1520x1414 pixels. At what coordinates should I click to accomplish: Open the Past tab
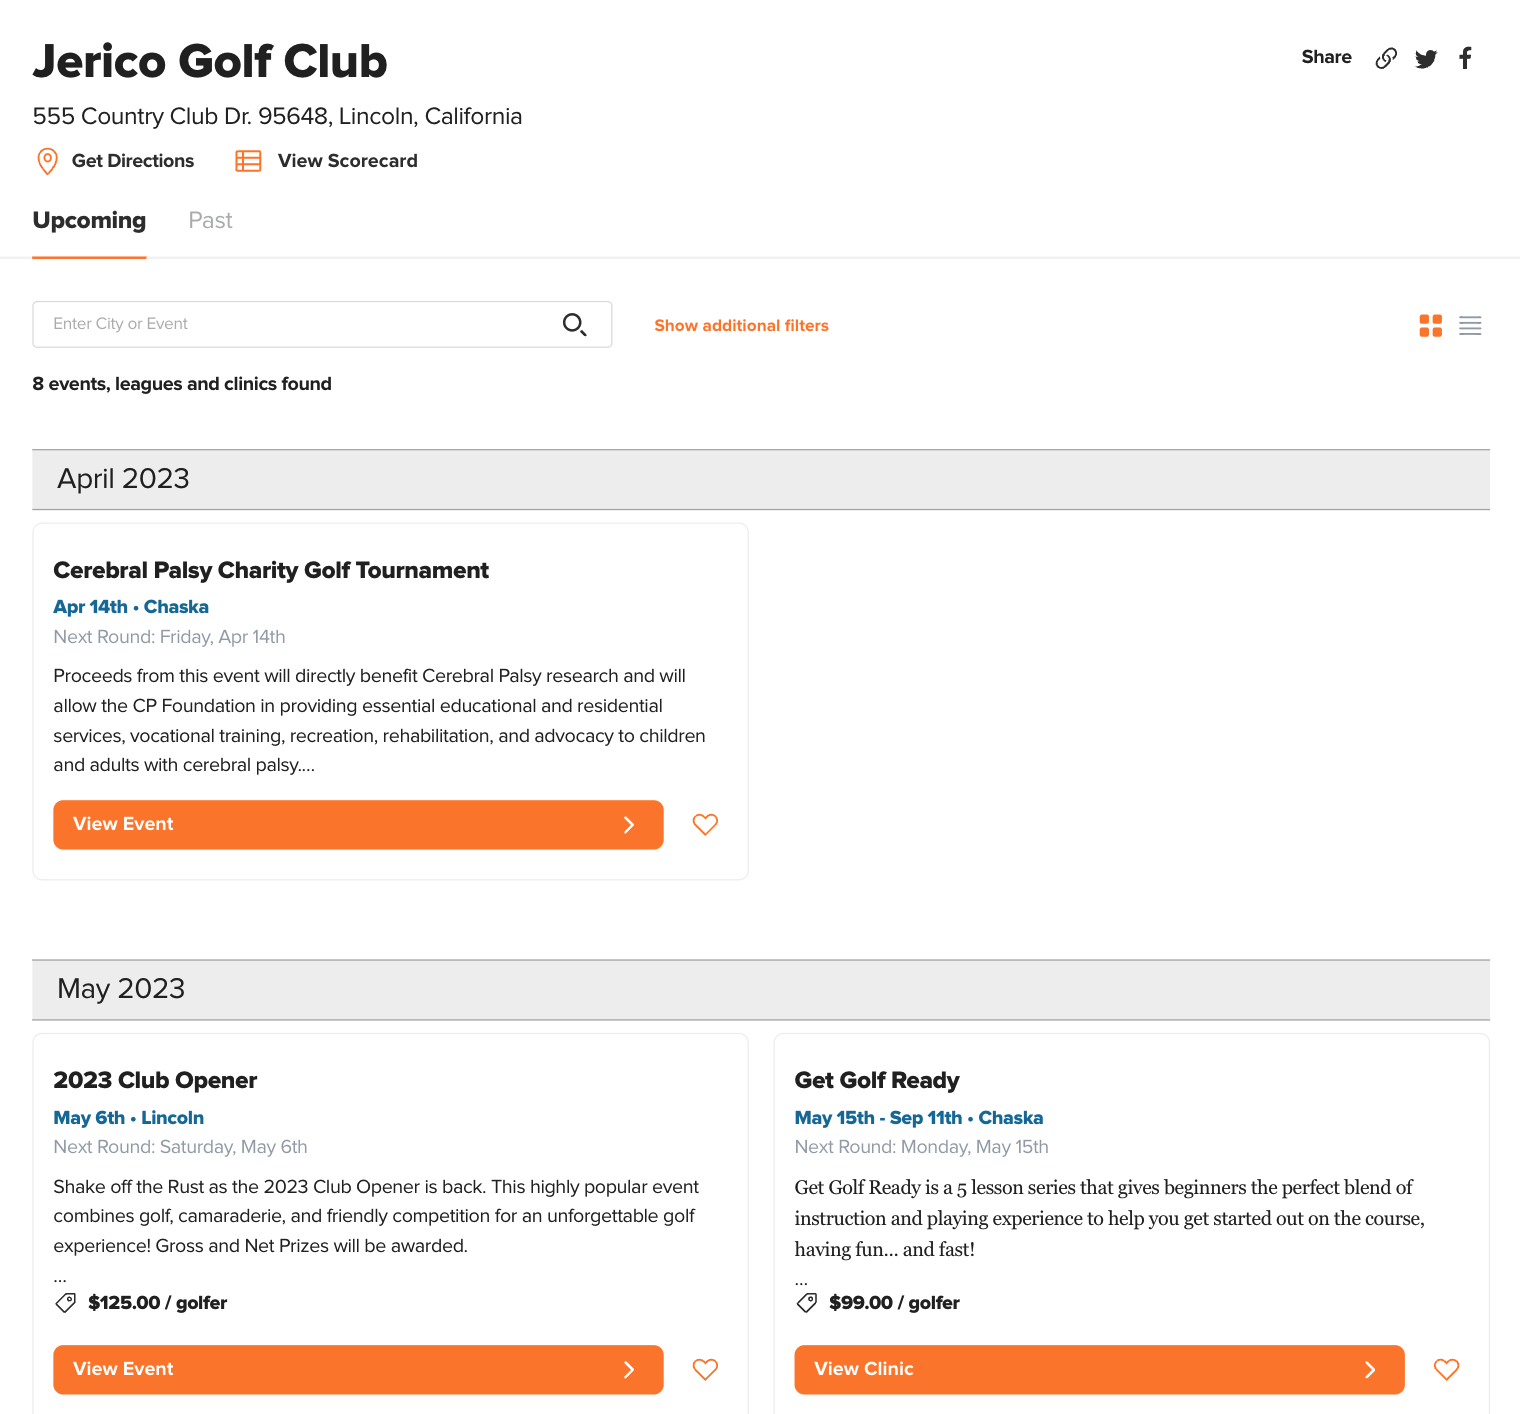pos(210,221)
